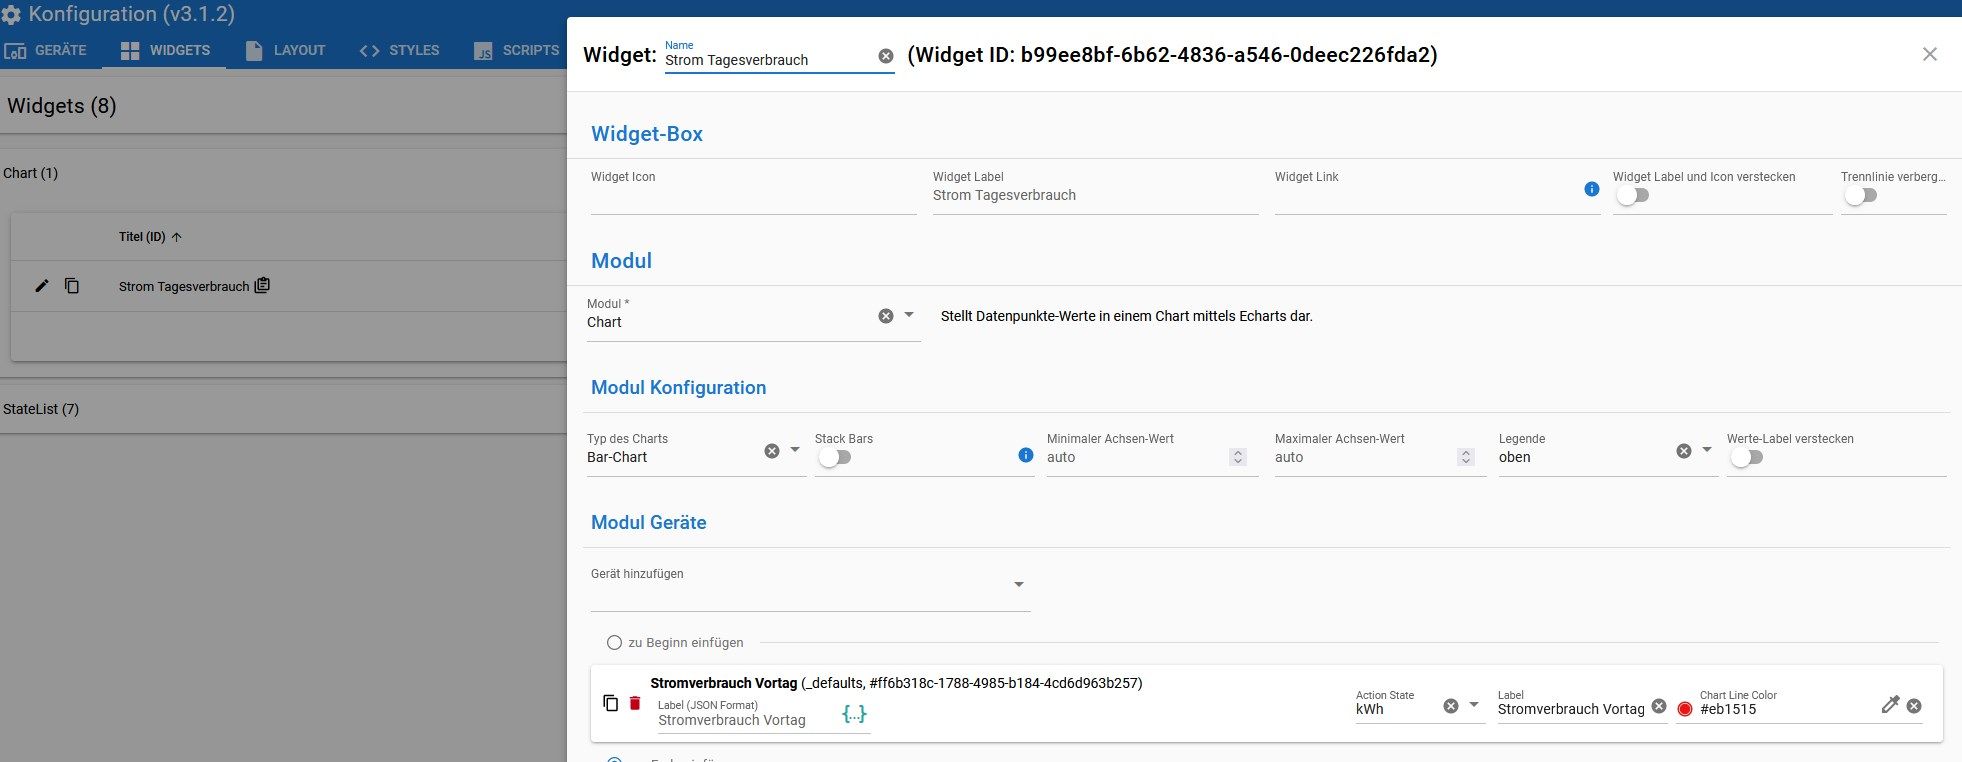The image size is (1962, 762).
Task: Clear the widget Name field
Action: (886, 56)
